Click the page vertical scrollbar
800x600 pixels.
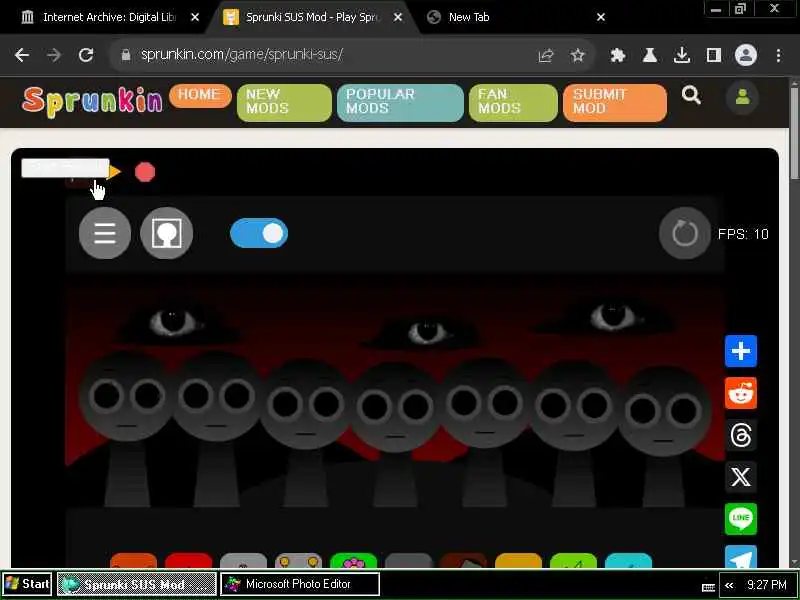[794, 133]
